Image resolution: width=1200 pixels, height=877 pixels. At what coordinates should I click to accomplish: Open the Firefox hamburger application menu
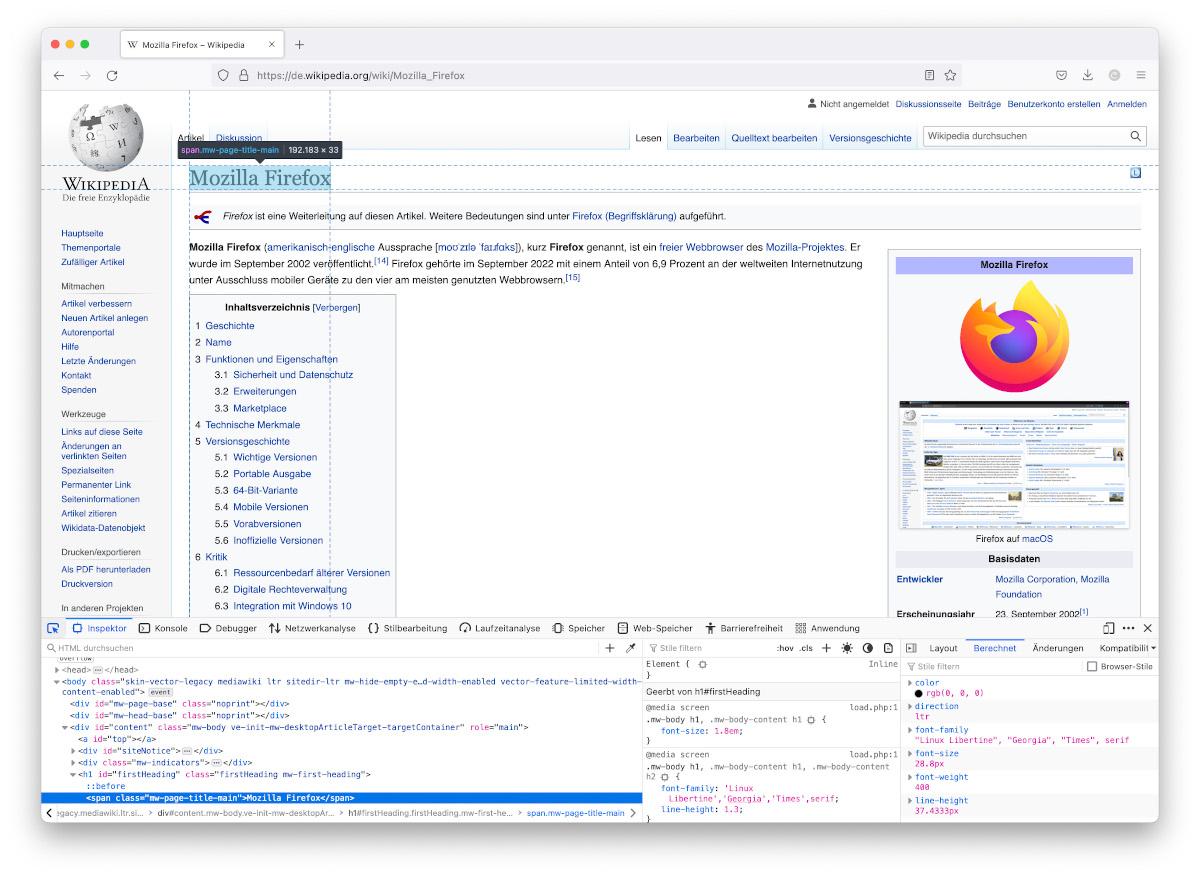click(1141, 75)
